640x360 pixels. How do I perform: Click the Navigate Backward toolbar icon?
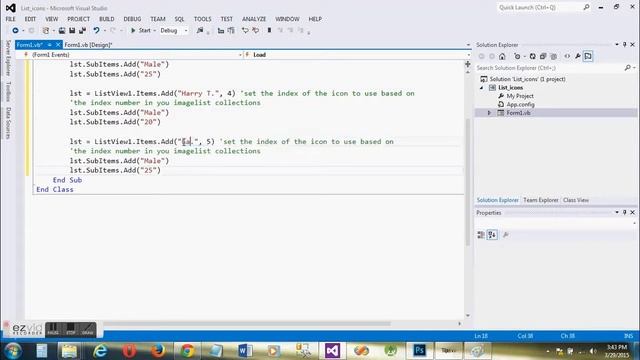tap(16, 31)
